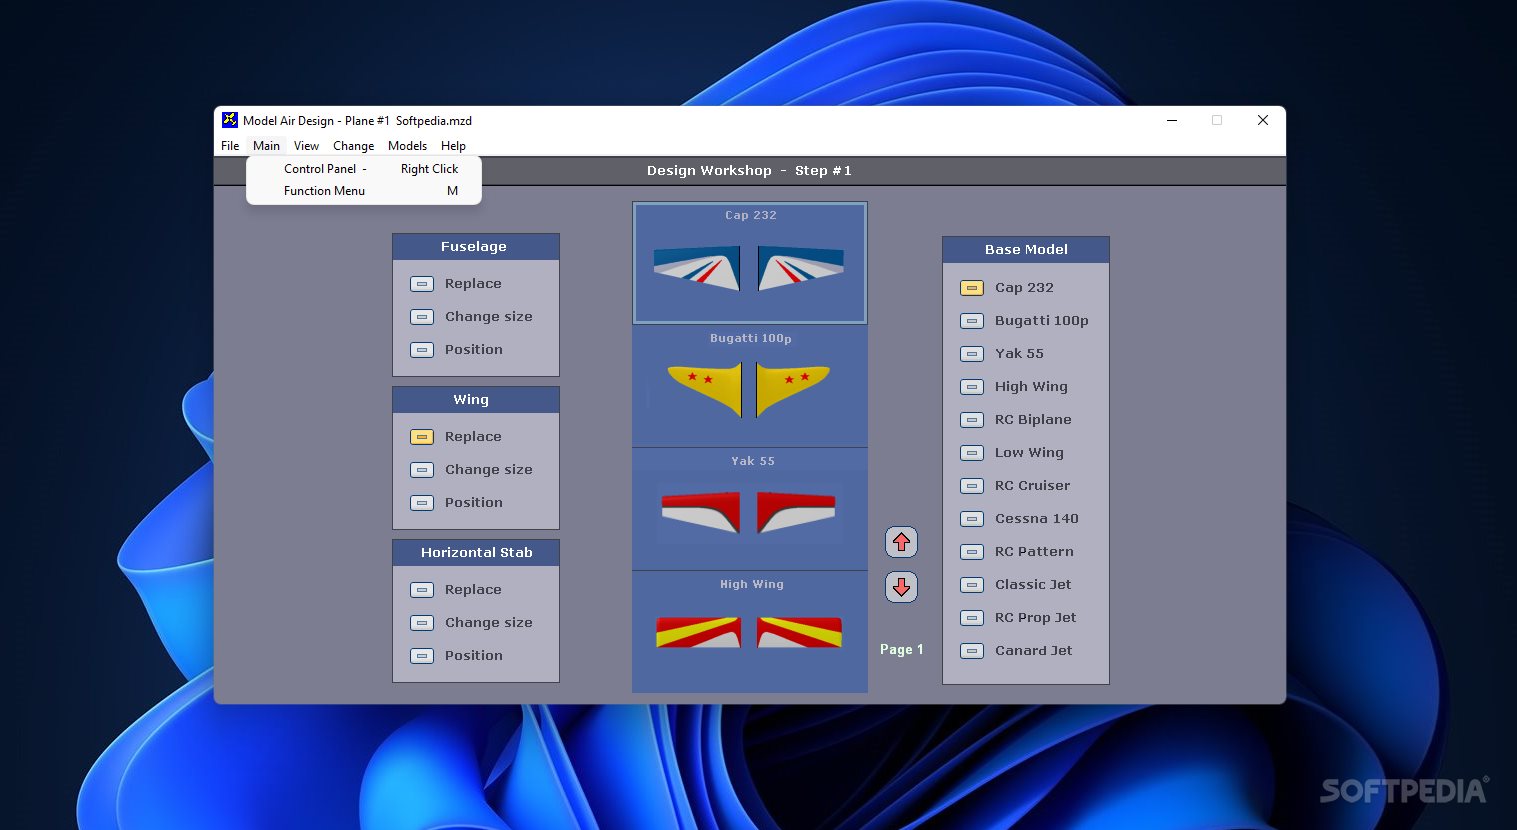1517x830 pixels.
Task: Choose RC Biplane as base model
Action: (972, 420)
